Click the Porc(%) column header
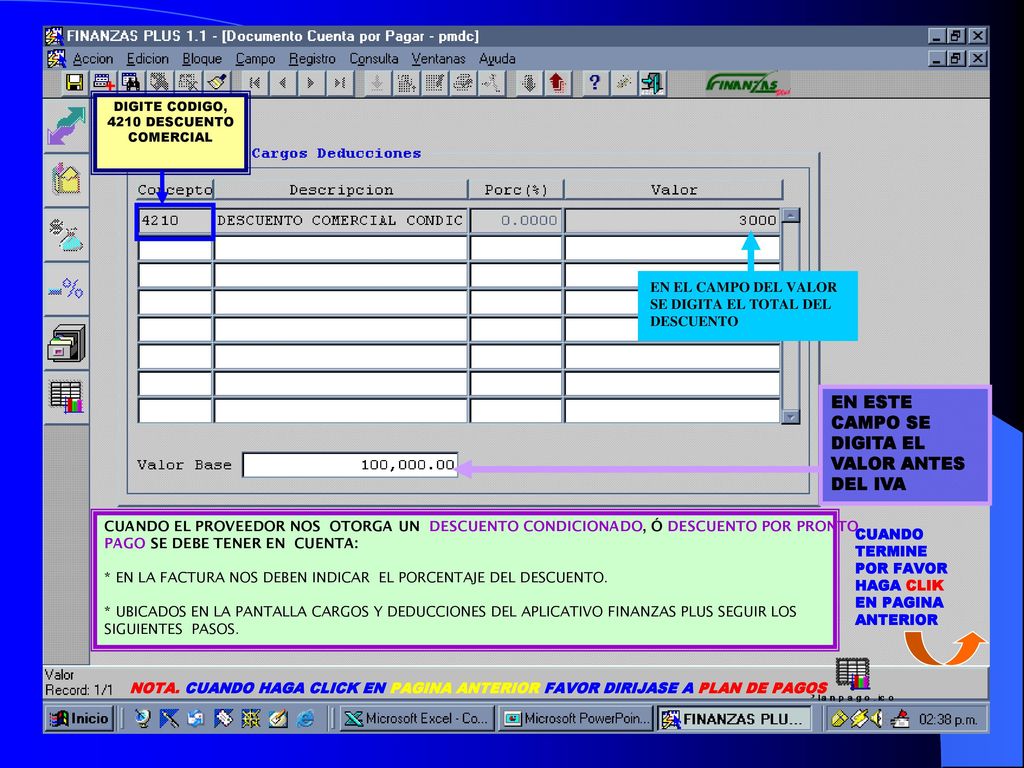Image resolution: width=1024 pixels, height=768 pixels. 516,190
